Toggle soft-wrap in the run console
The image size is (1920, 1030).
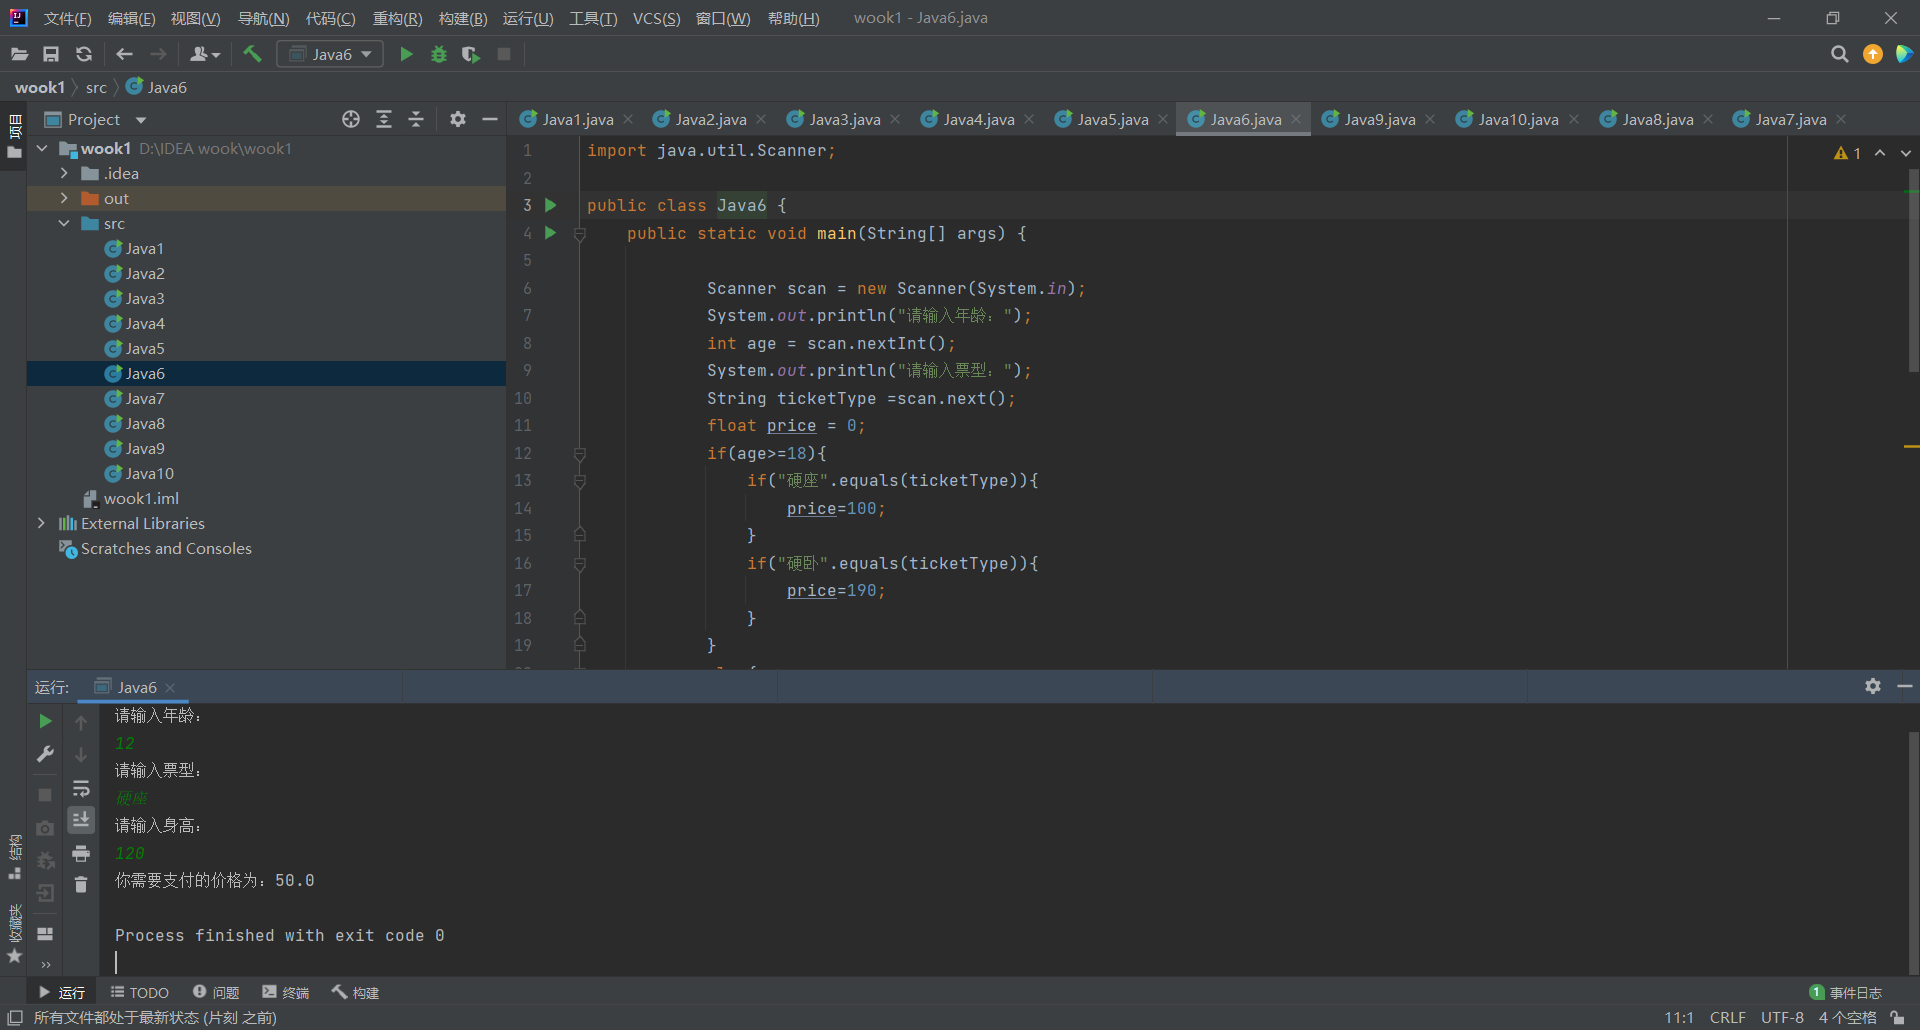point(81,789)
